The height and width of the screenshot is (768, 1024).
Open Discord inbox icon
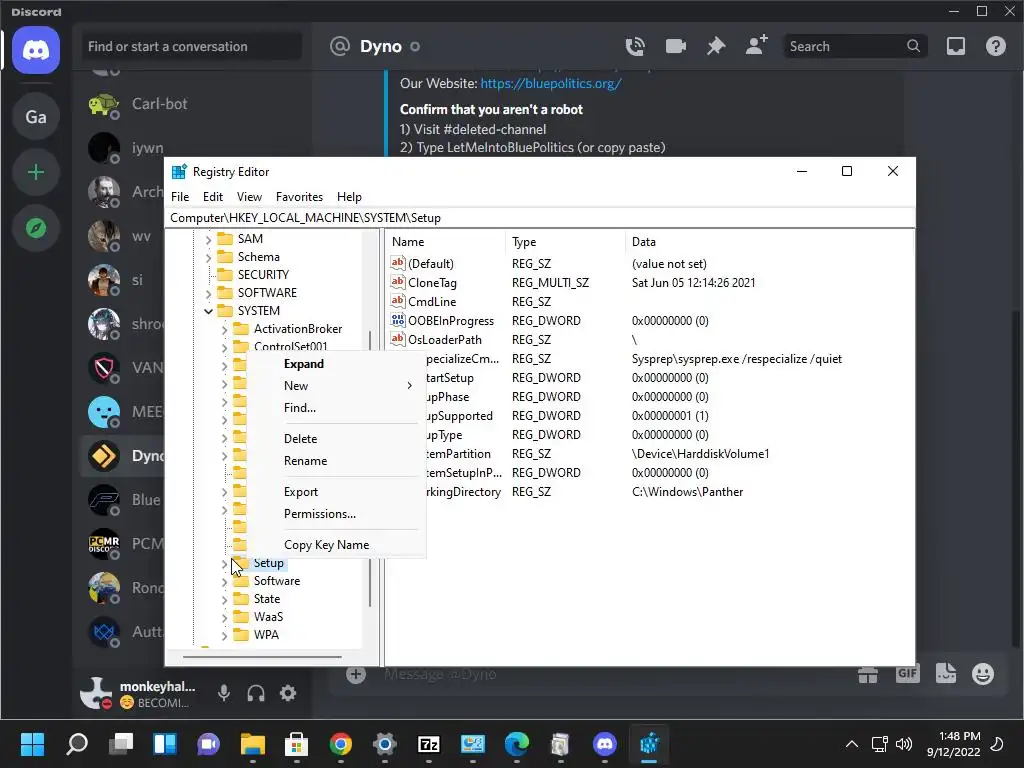tap(955, 46)
